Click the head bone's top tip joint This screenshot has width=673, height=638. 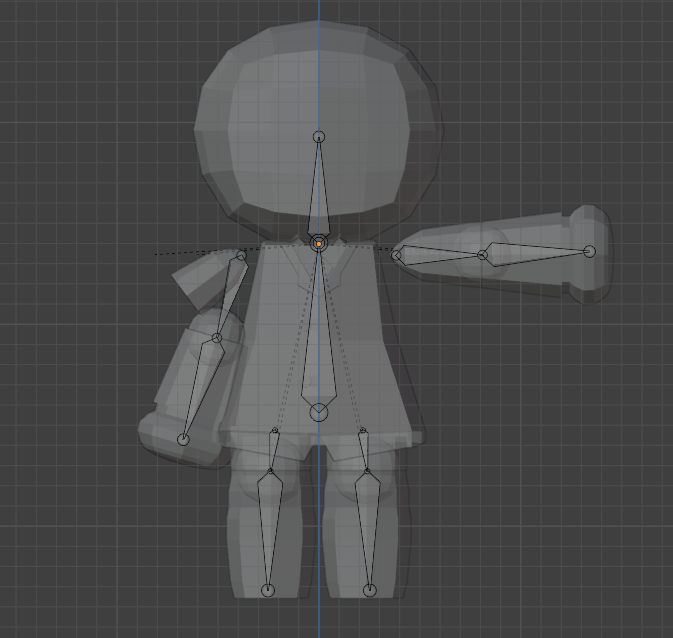[x=319, y=137]
